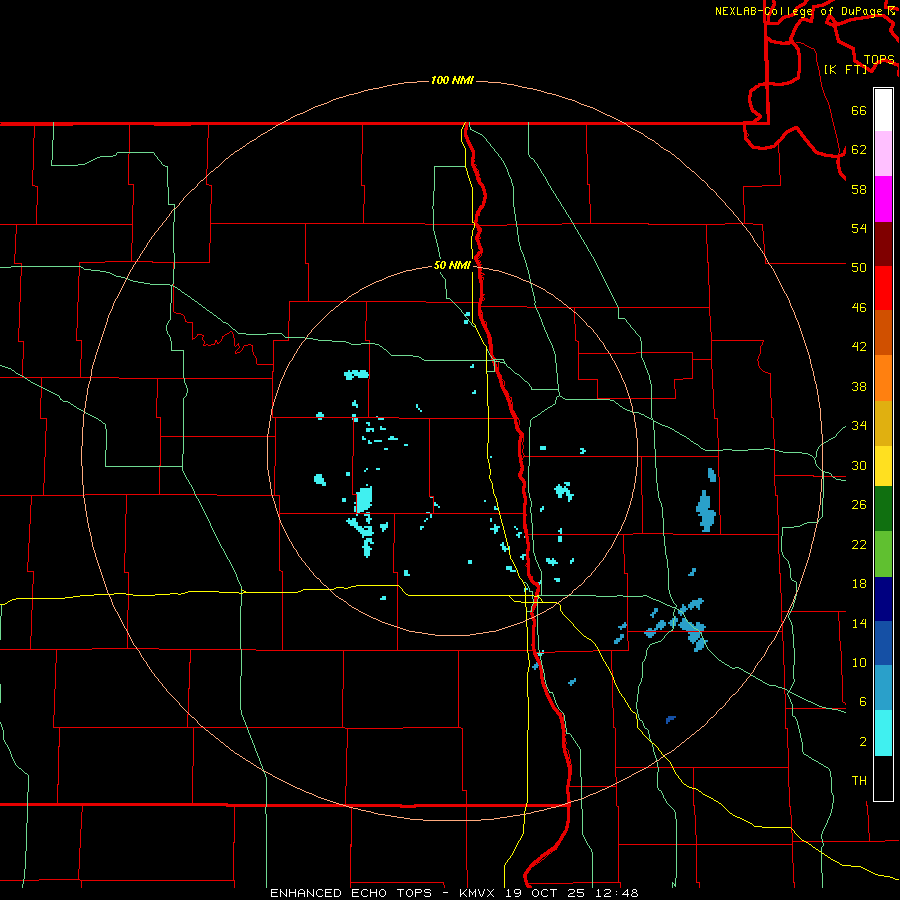Click the 12:48 timestamp in caption

pyautogui.click(x=617, y=893)
